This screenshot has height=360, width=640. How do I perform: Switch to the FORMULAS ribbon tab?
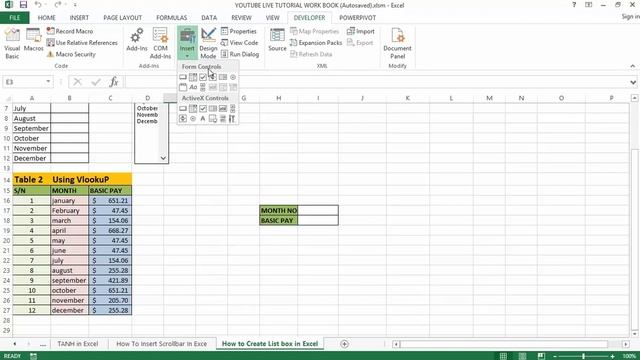pyautogui.click(x=171, y=18)
